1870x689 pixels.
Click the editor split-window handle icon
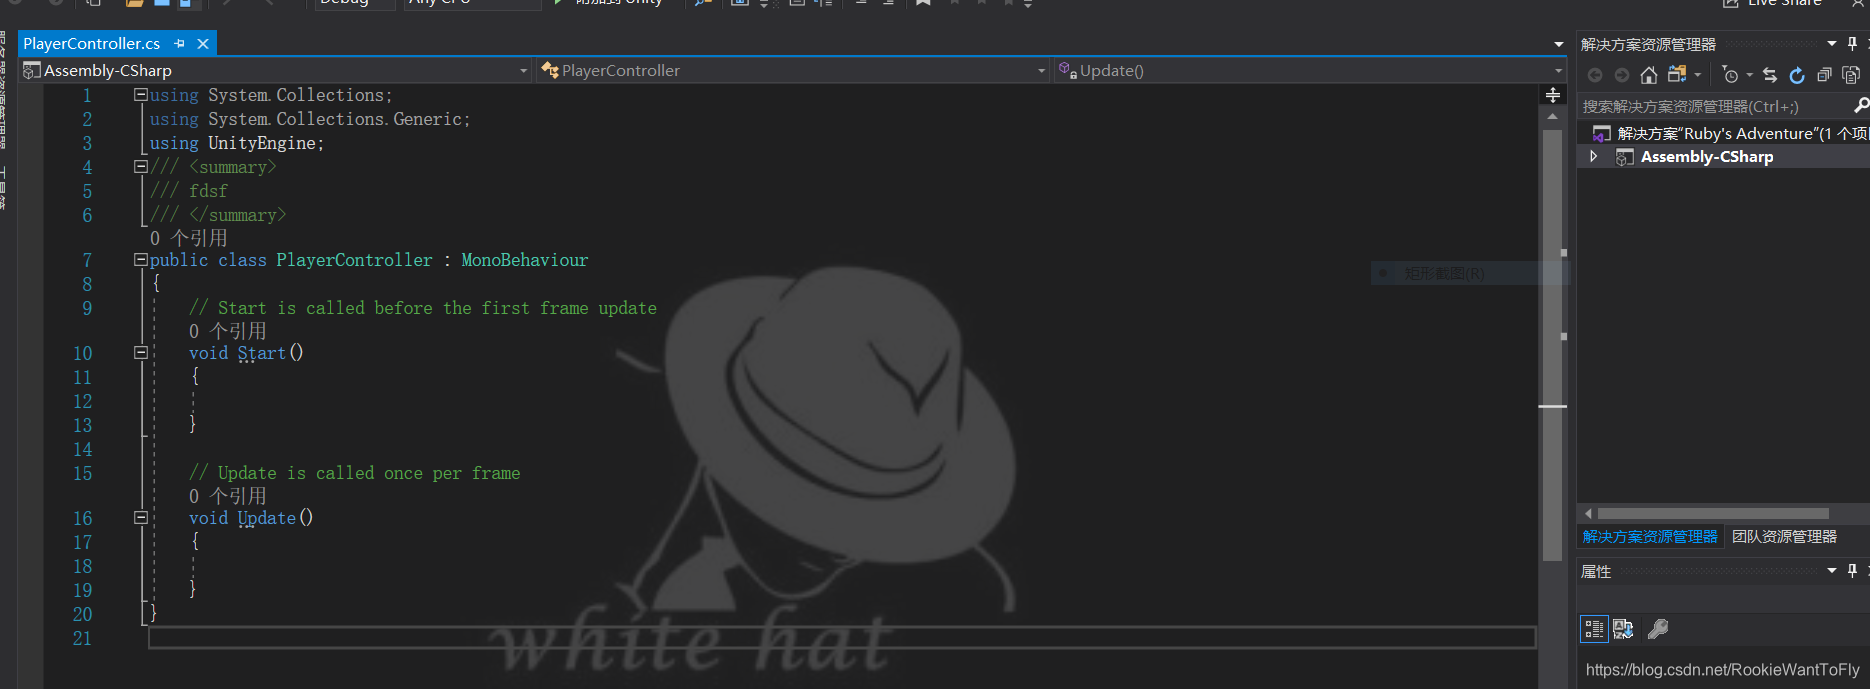(x=1553, y=95)
